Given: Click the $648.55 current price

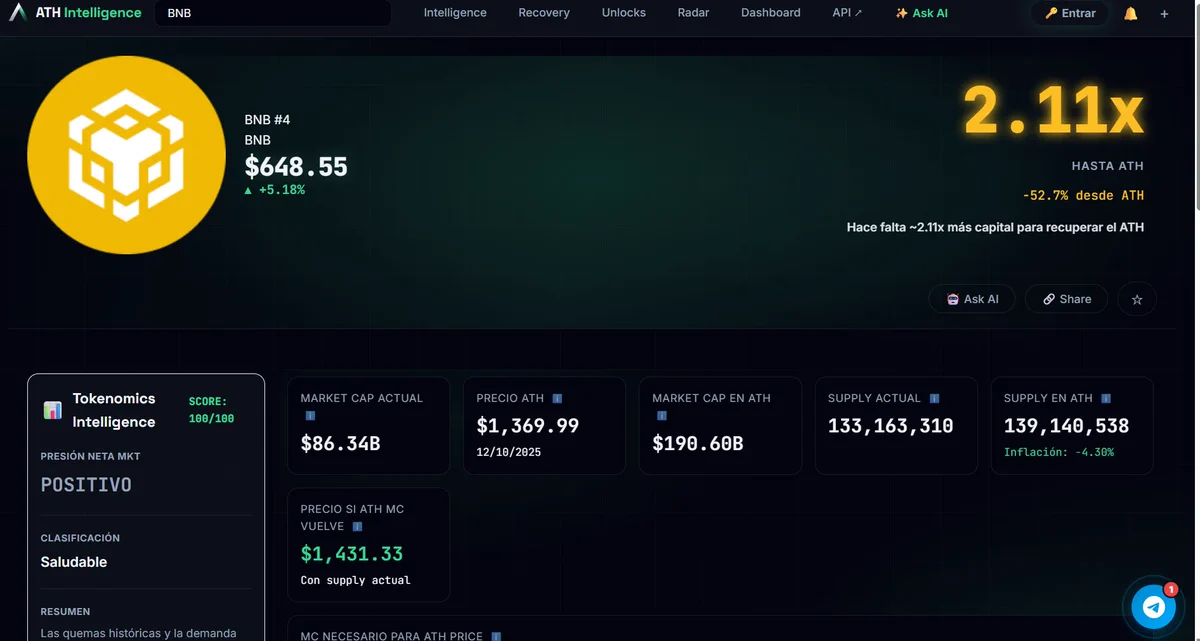Looking at the screenshot, I should tap(296, 166).
